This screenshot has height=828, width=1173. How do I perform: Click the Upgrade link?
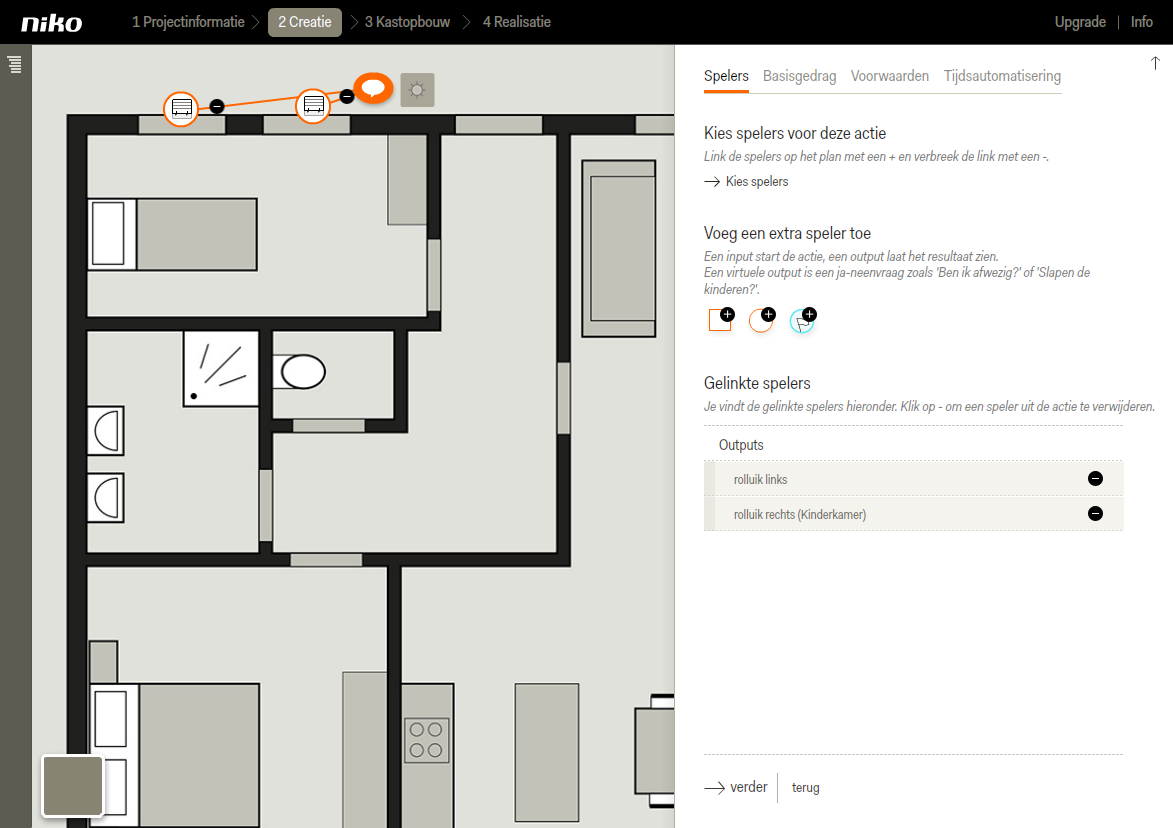point(1080,22)
